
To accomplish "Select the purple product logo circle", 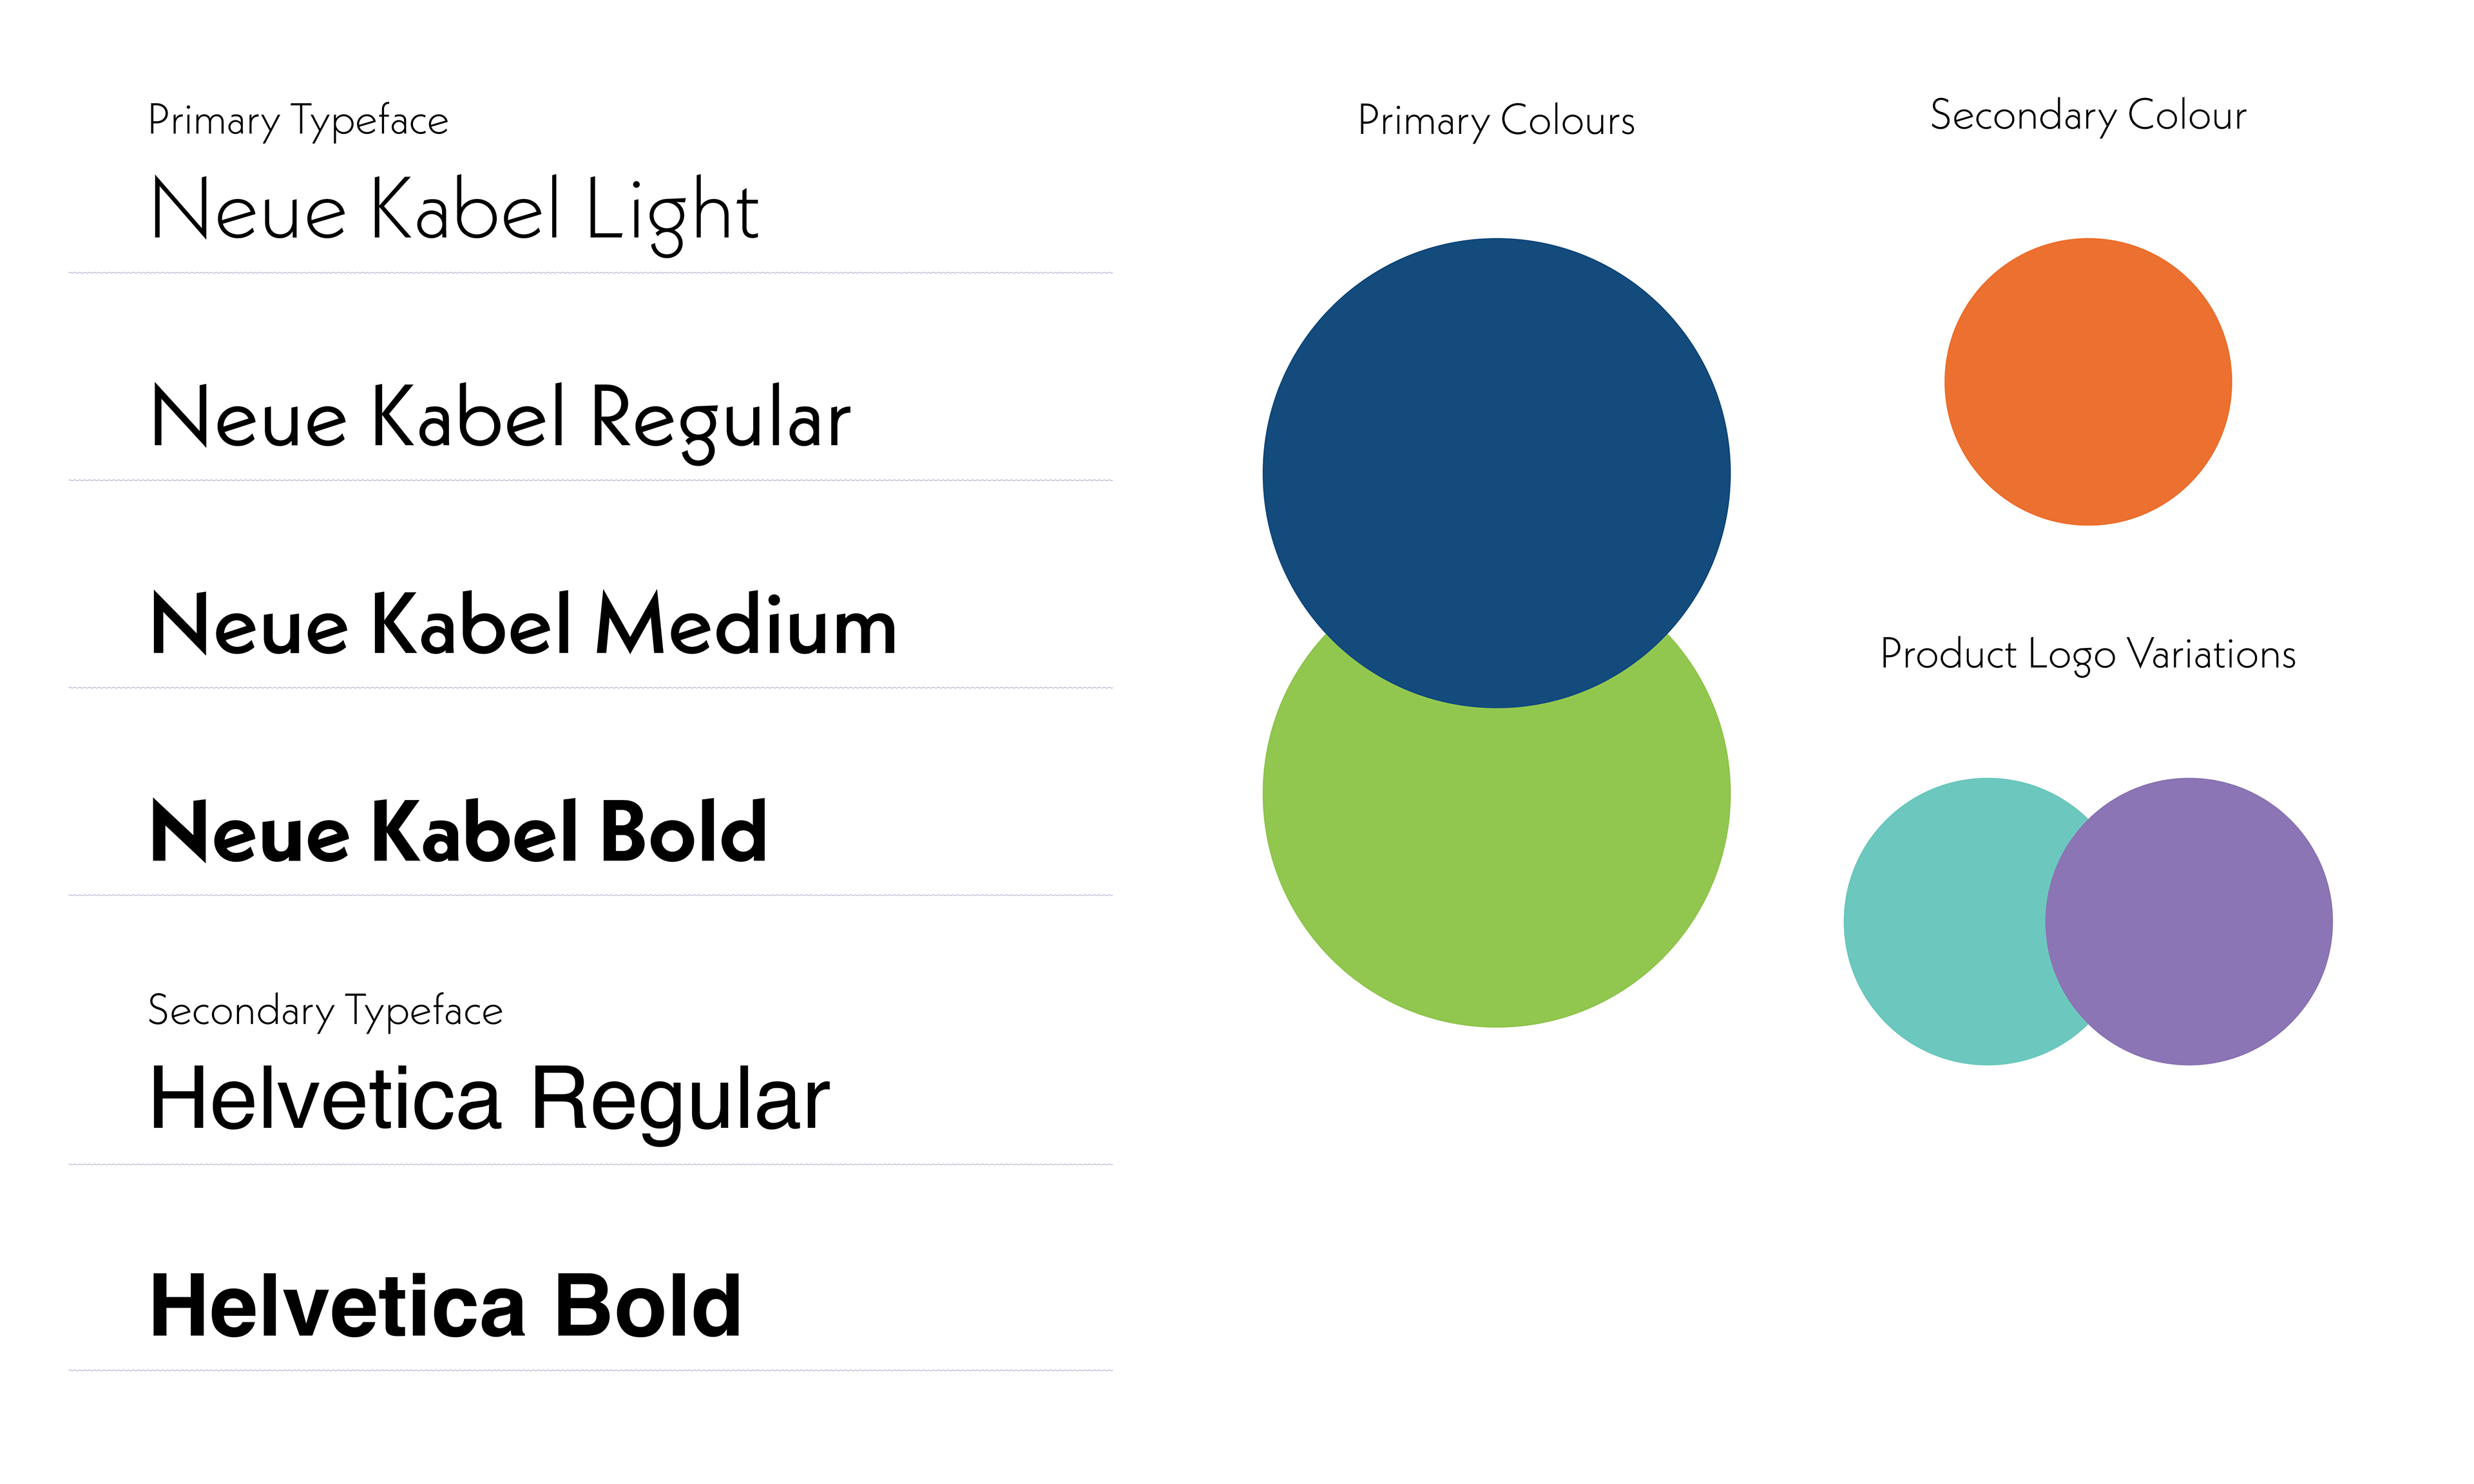I will coord(2189,921).
